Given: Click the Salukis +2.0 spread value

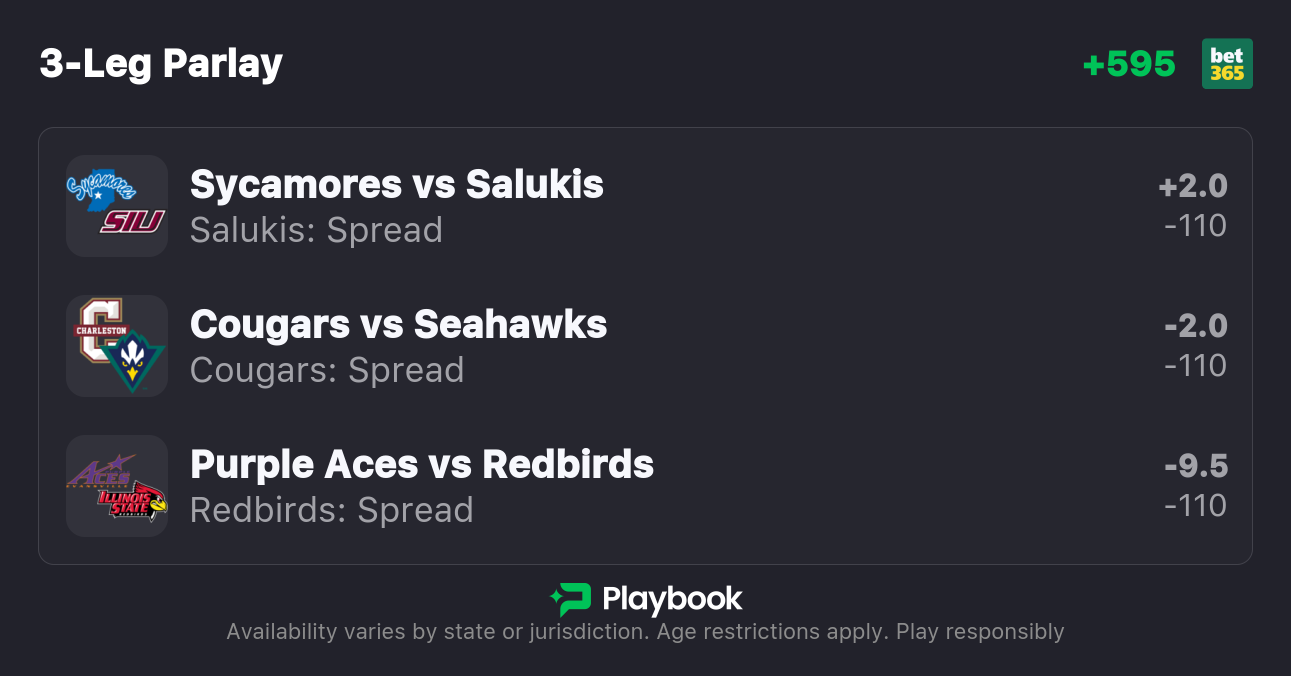Looking at the screenshot, I should (1193, 186).
